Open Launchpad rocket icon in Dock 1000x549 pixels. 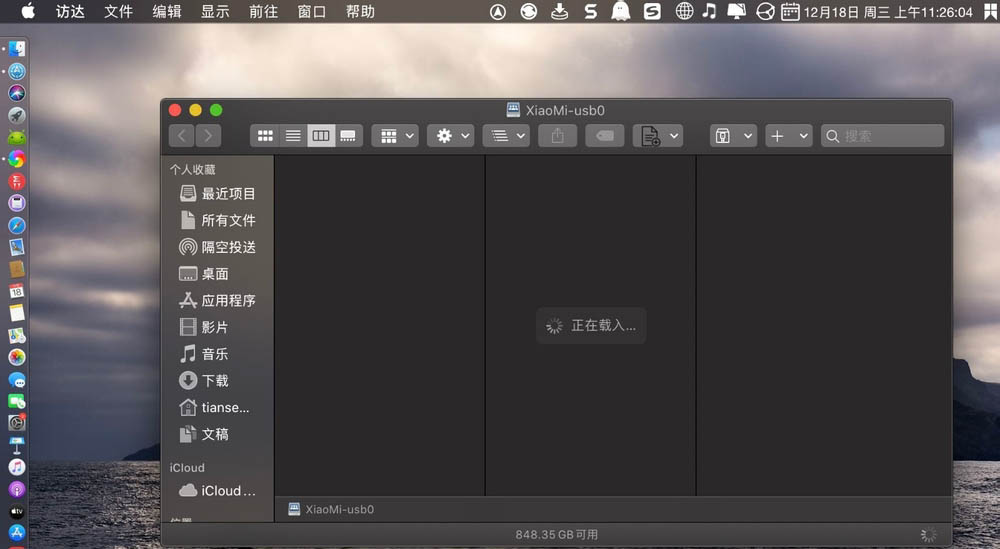click(17, 115)
